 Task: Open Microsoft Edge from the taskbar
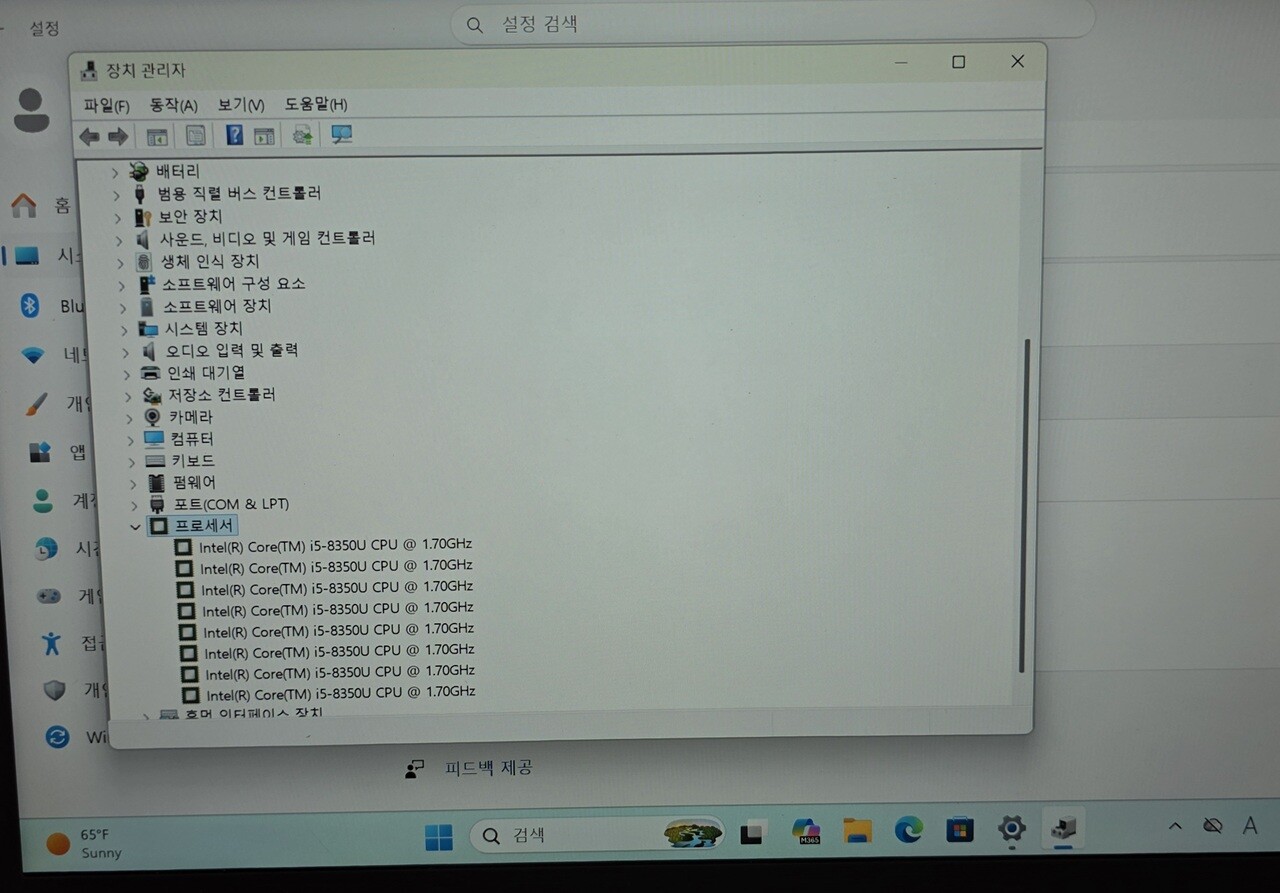pos(908,829)
